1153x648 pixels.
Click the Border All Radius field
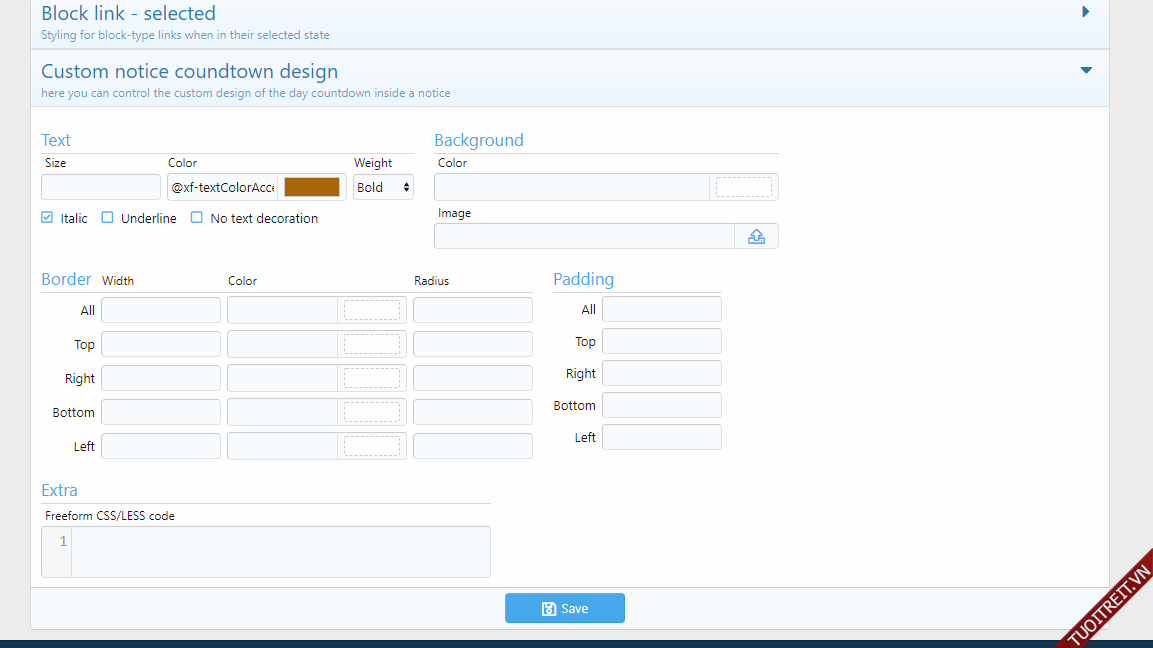pyautogui.click(x=472, y=310)
